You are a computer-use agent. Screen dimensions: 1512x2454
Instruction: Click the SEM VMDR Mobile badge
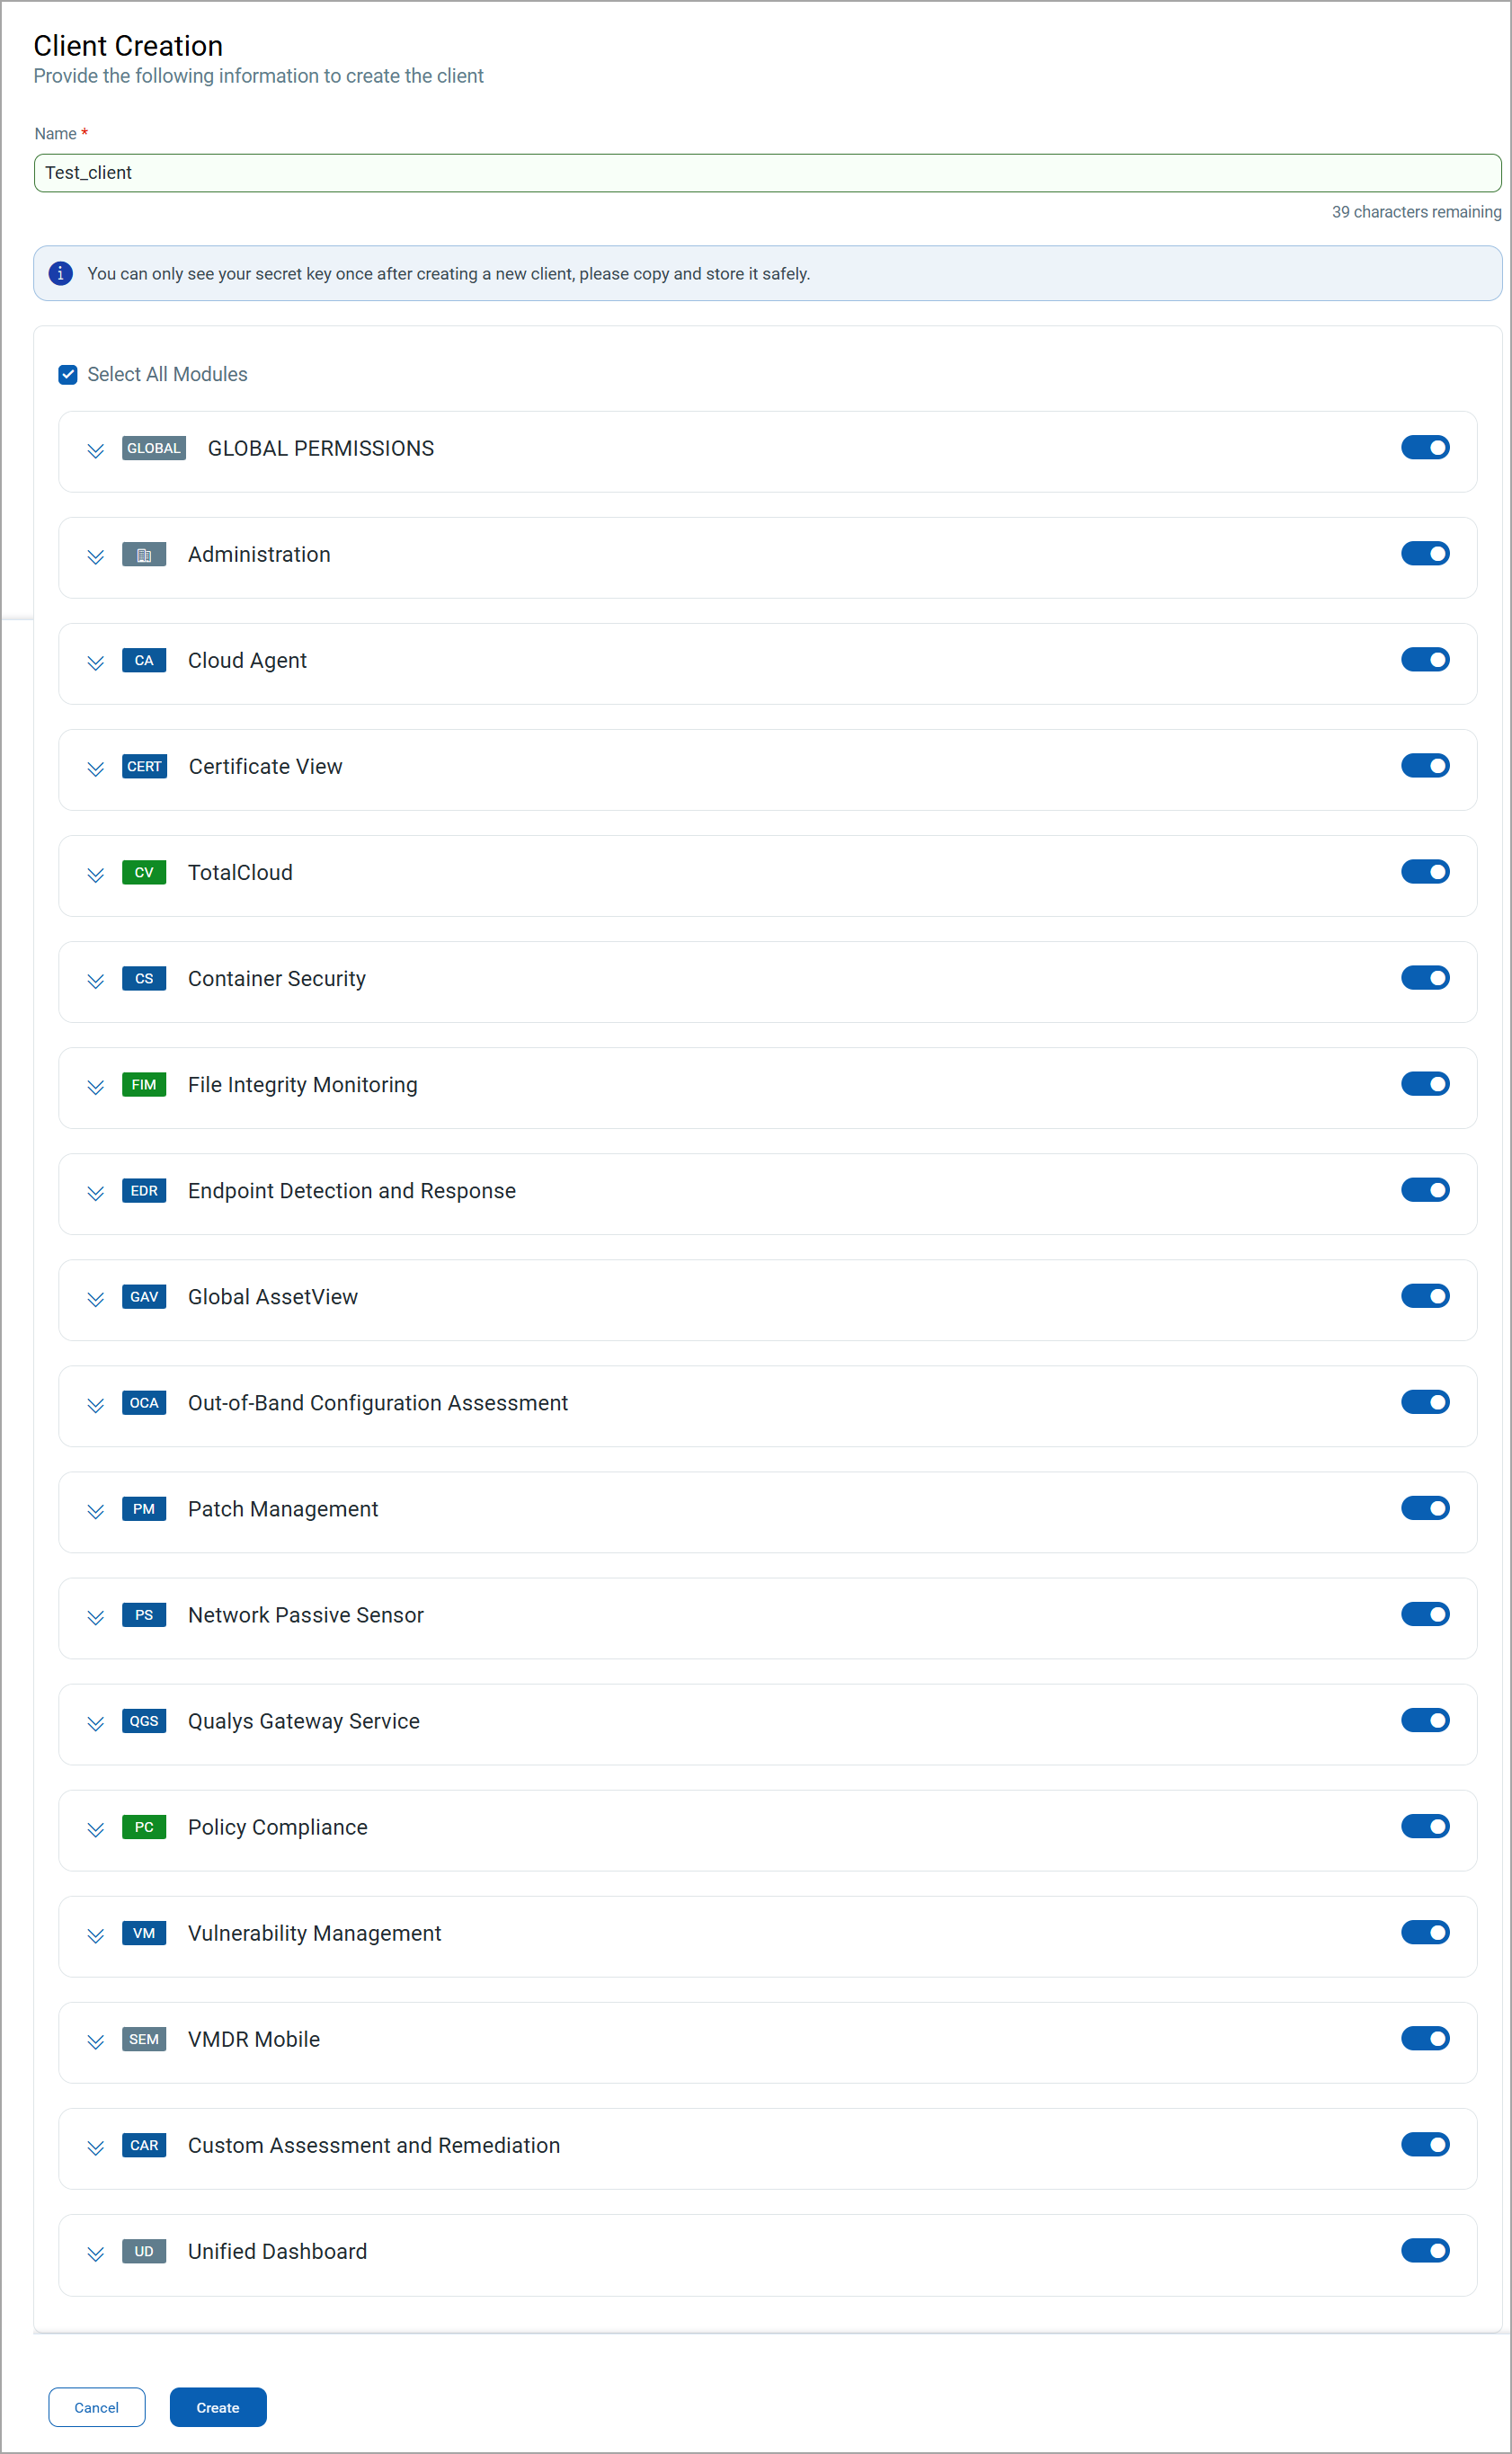[x=144, y=2038]
